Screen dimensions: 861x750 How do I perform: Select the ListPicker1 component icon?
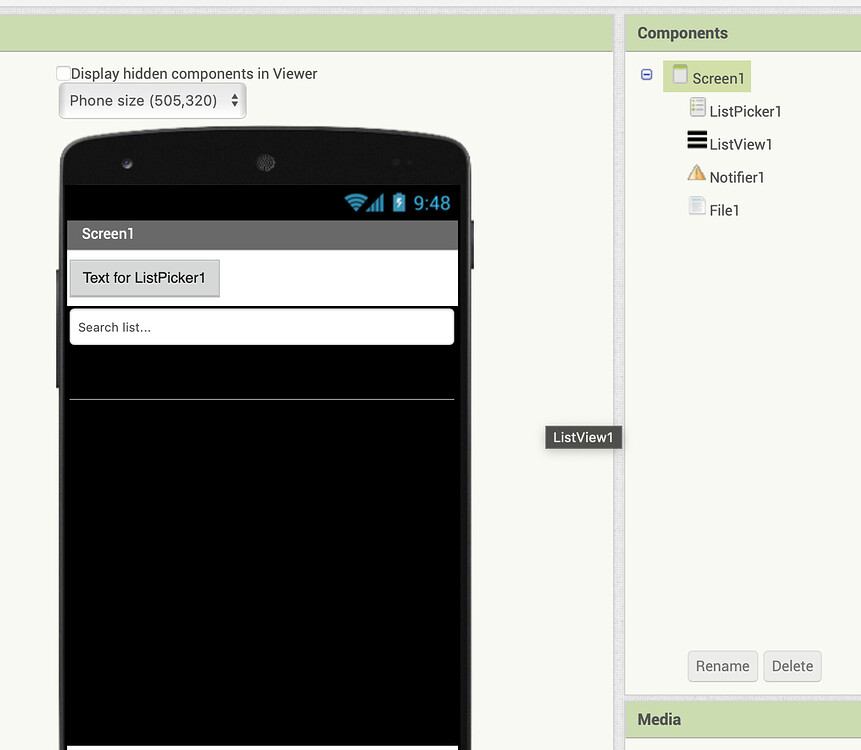(696, 110)
